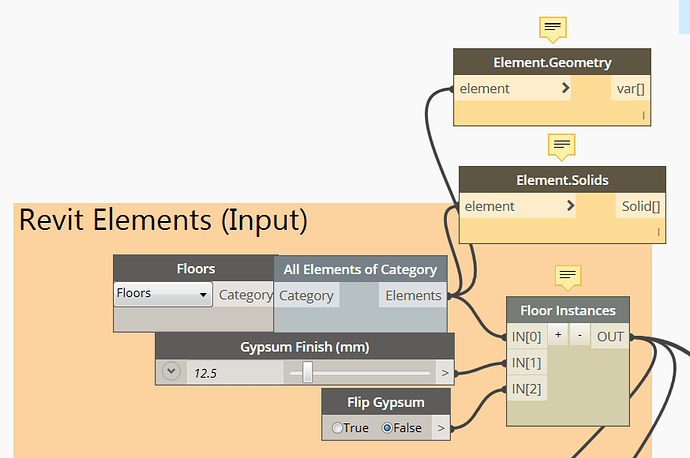The image size is (690, 458).
Task: Select the Element.Solids node title
Action: click(562, 180)
